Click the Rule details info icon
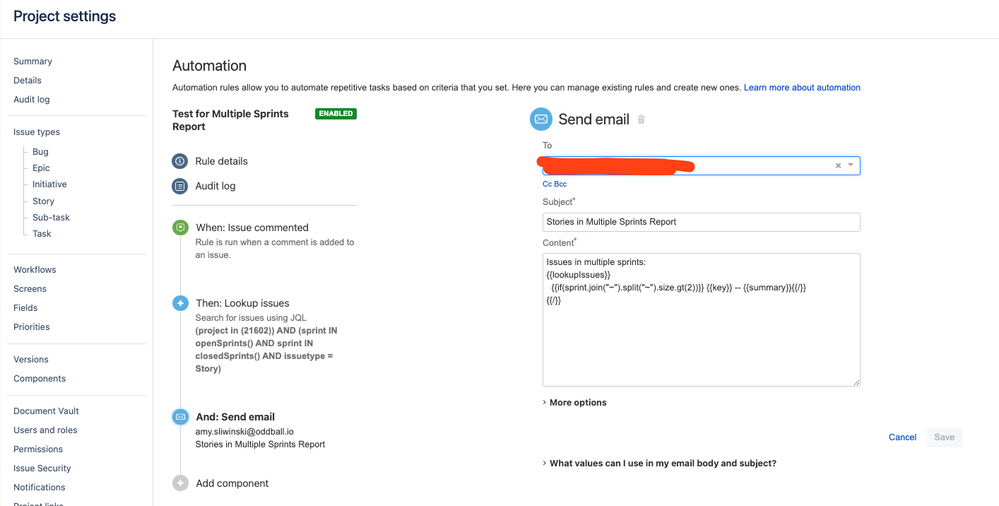The width and height of the screenshot is (999, 506). click(180, 161)
